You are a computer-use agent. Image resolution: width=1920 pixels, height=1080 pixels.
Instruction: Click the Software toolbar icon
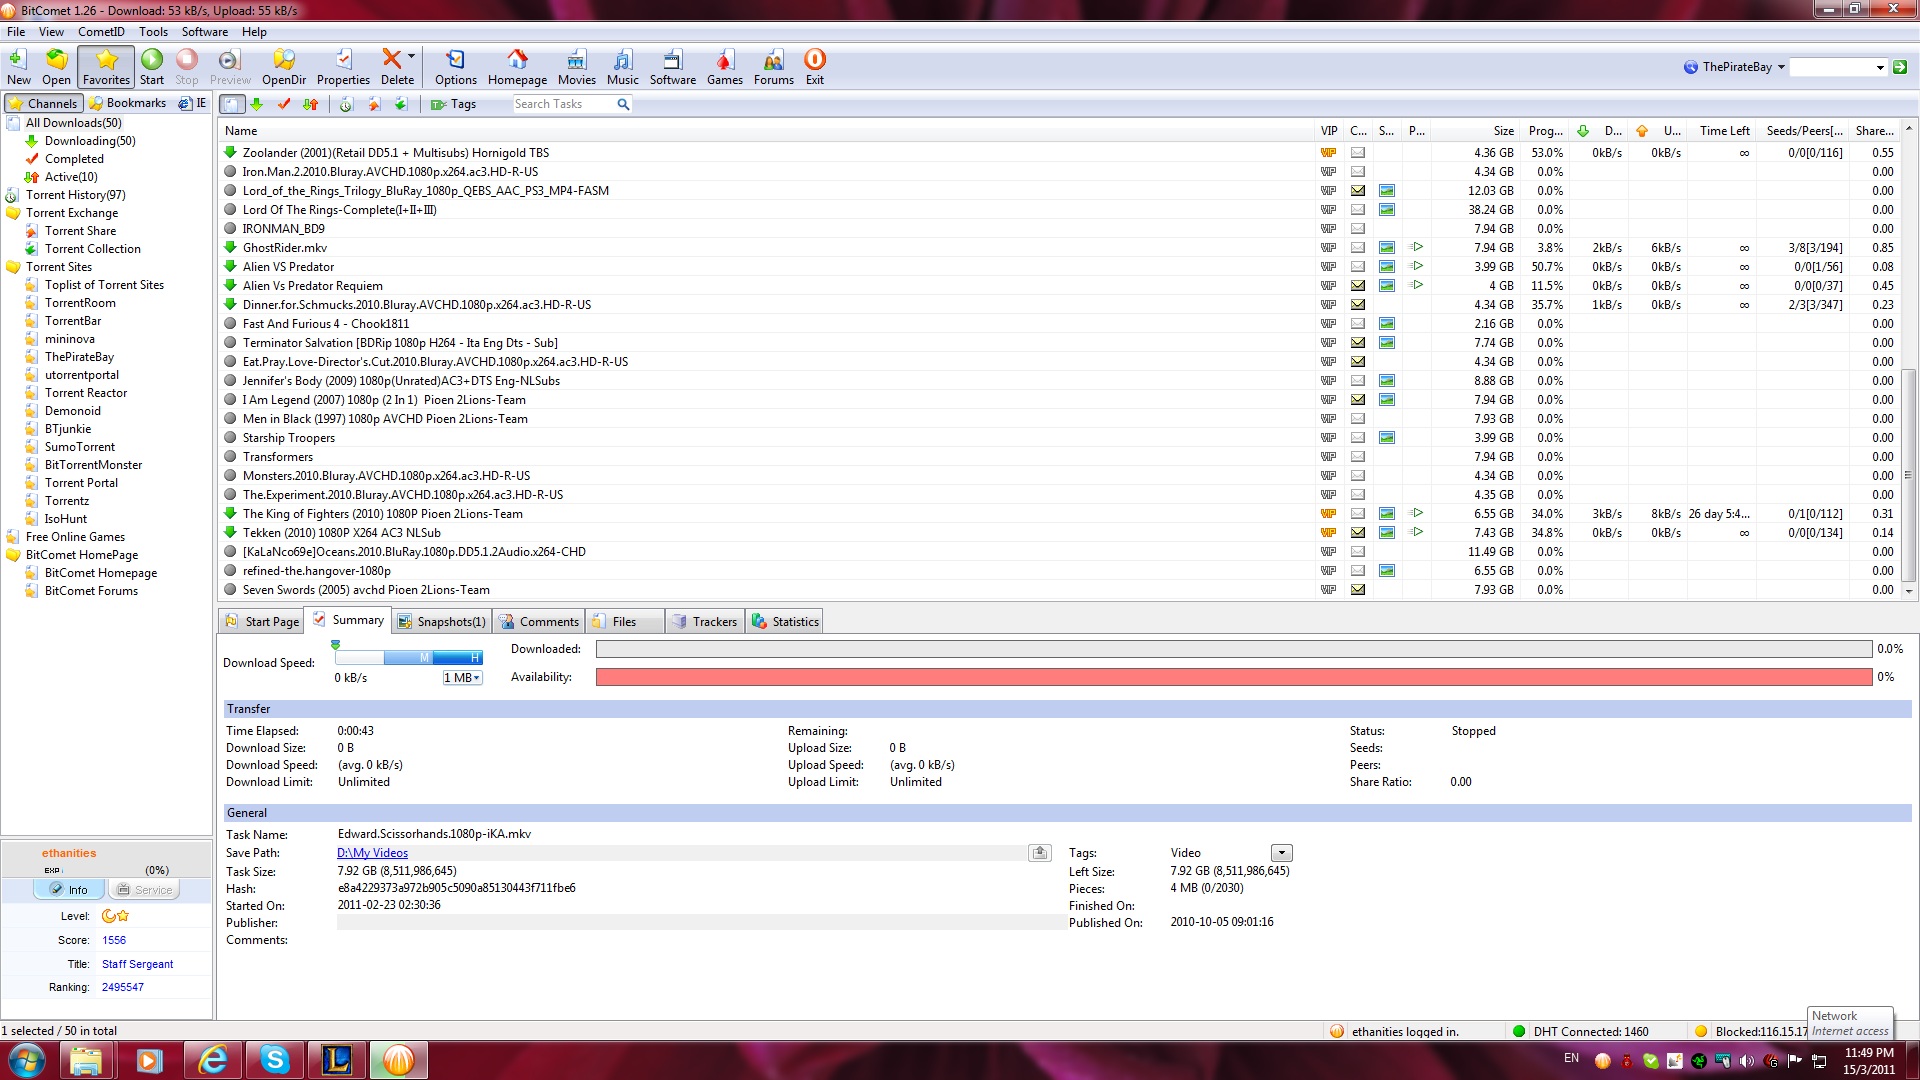point(673,67)
